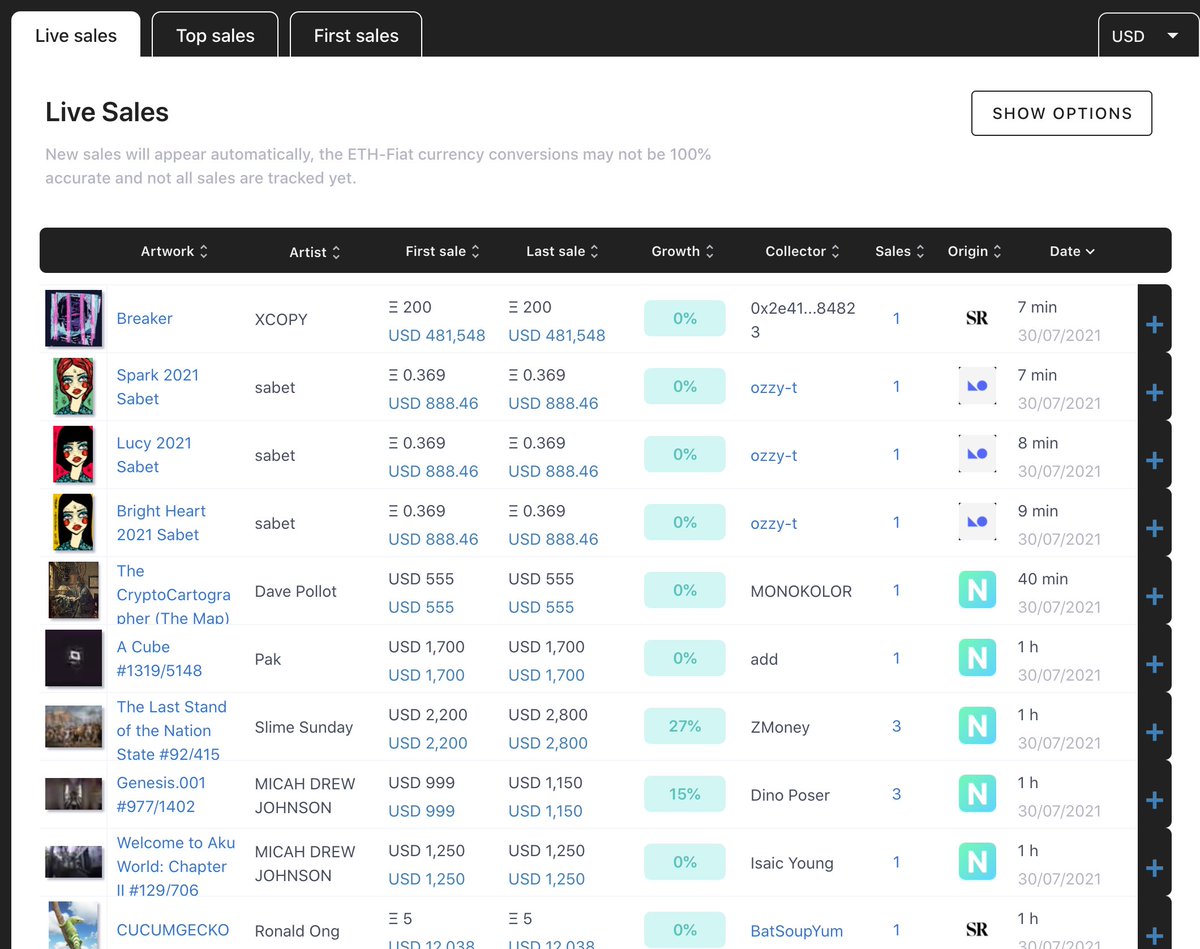Click the 15% growth badge
1200x949 pixels.
point(685,794)
